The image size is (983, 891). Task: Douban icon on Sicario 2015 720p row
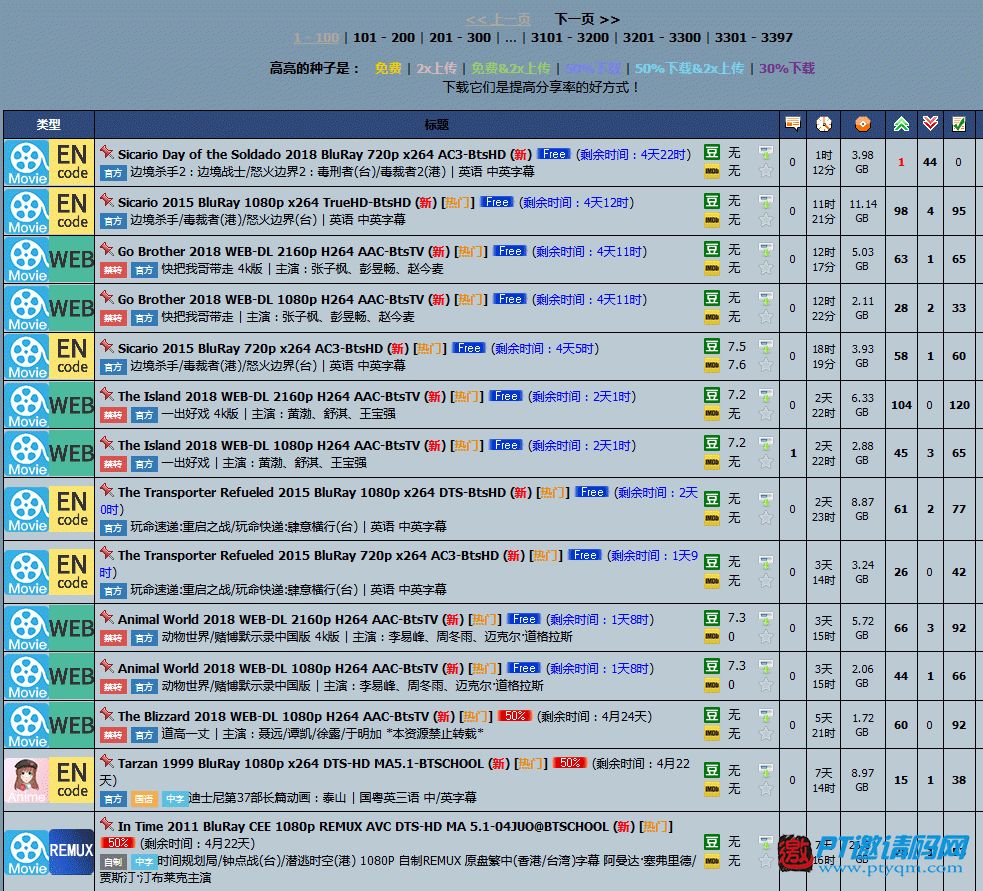pyautogui.click(x=712, y=346)
